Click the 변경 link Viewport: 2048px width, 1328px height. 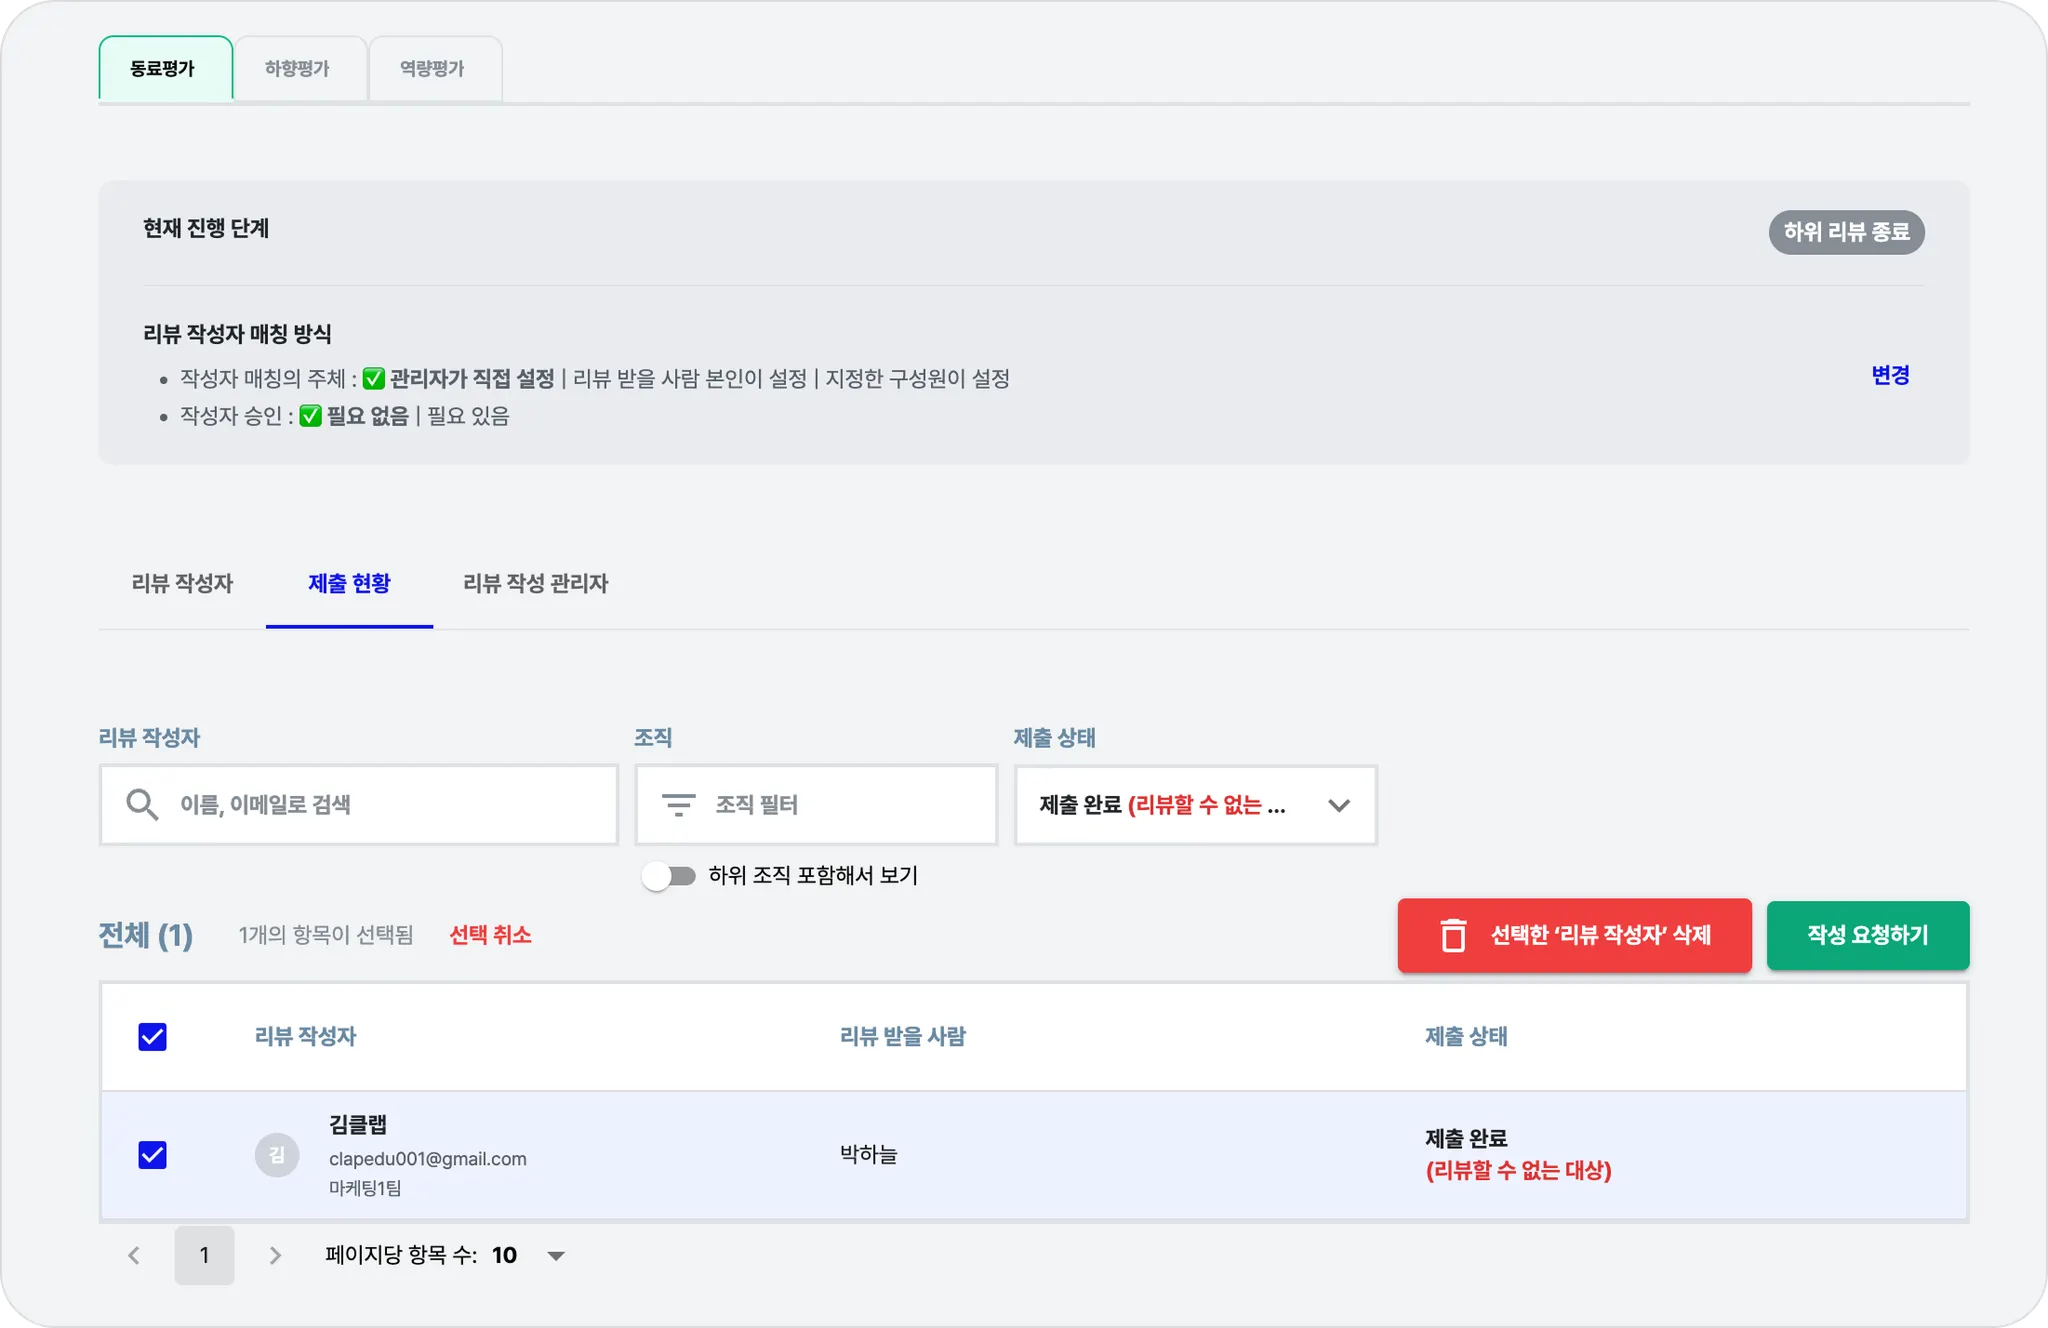pyautogui.click(x=1890, y=375)
